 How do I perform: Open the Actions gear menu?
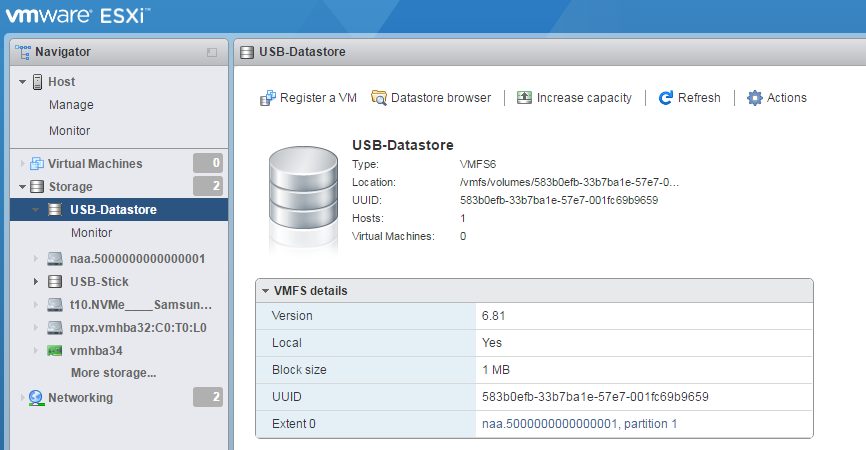[755, 98]
